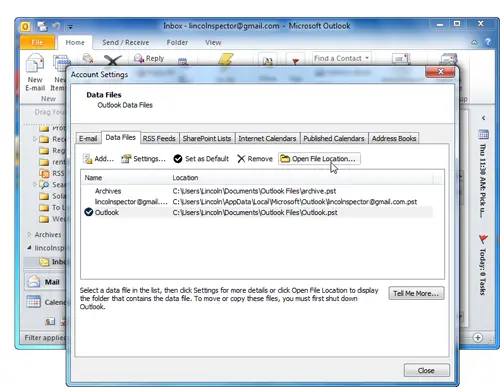500x387 pixels.
Task: Click the Outlook Help question mark icon
Action: click(x=488, y=42)
